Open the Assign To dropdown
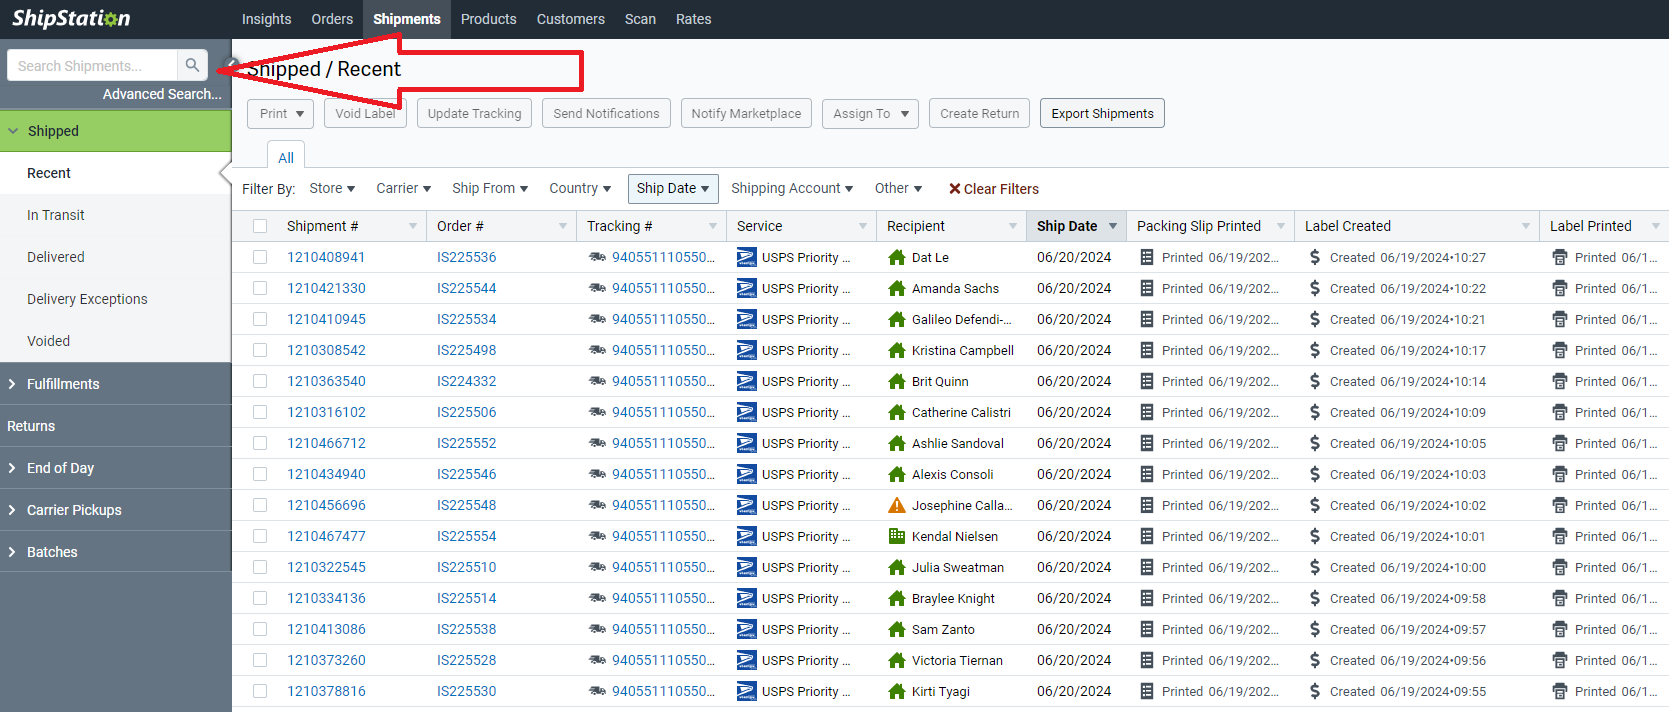Screen dimensions: 1669x712 click(871, 113)
